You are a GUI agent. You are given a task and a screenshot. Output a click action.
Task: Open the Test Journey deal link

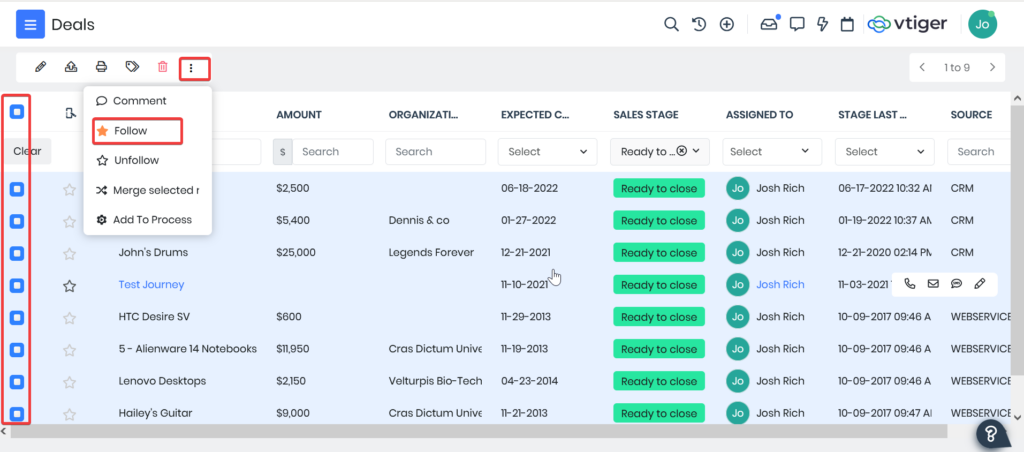tap(151, 285)
